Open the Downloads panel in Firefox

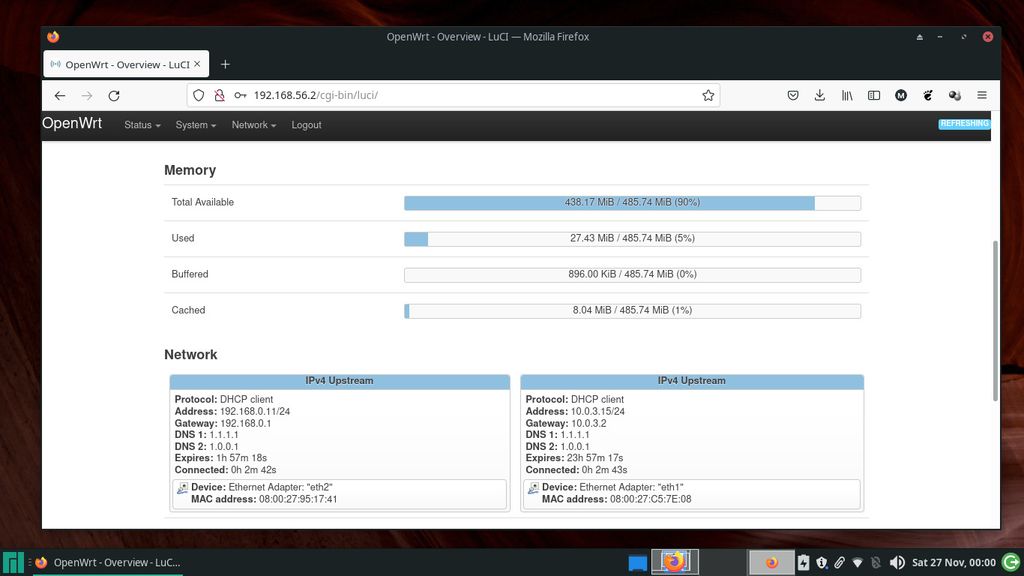point(820,94)
